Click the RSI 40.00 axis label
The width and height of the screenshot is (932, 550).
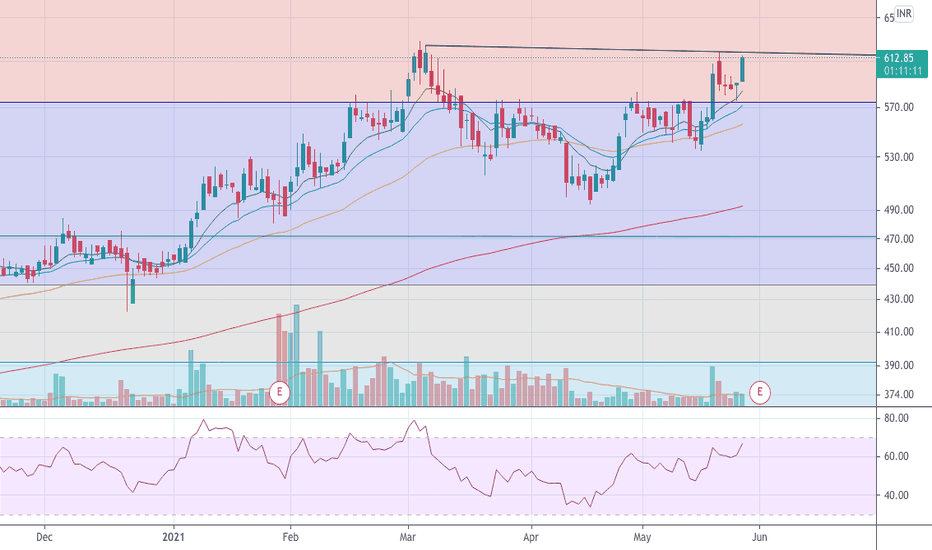(896, 495)
